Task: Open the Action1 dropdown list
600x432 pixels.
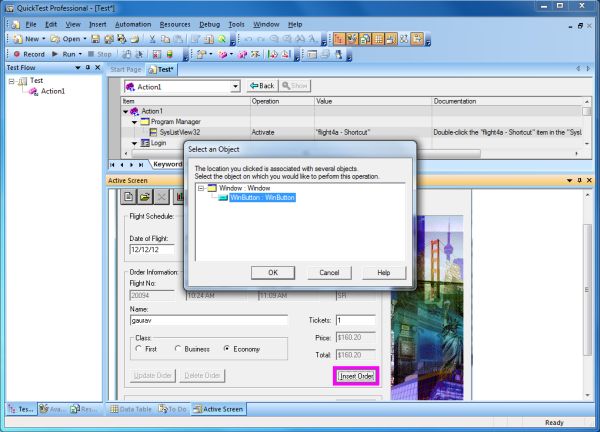Action: tap(235, 87)
